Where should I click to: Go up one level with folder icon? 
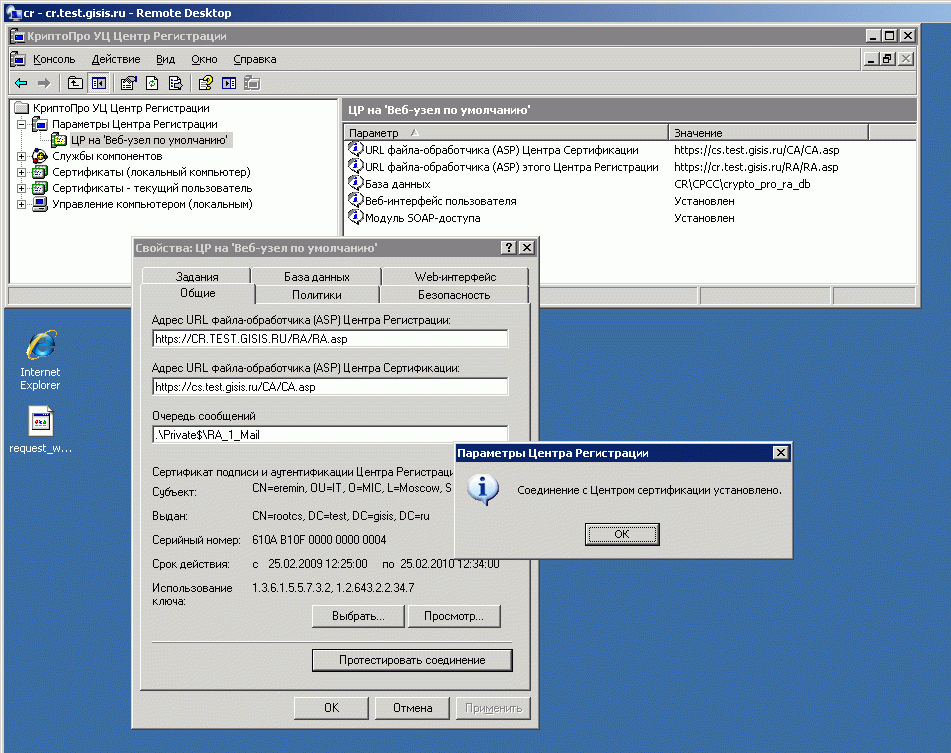(x=75, y=83)
